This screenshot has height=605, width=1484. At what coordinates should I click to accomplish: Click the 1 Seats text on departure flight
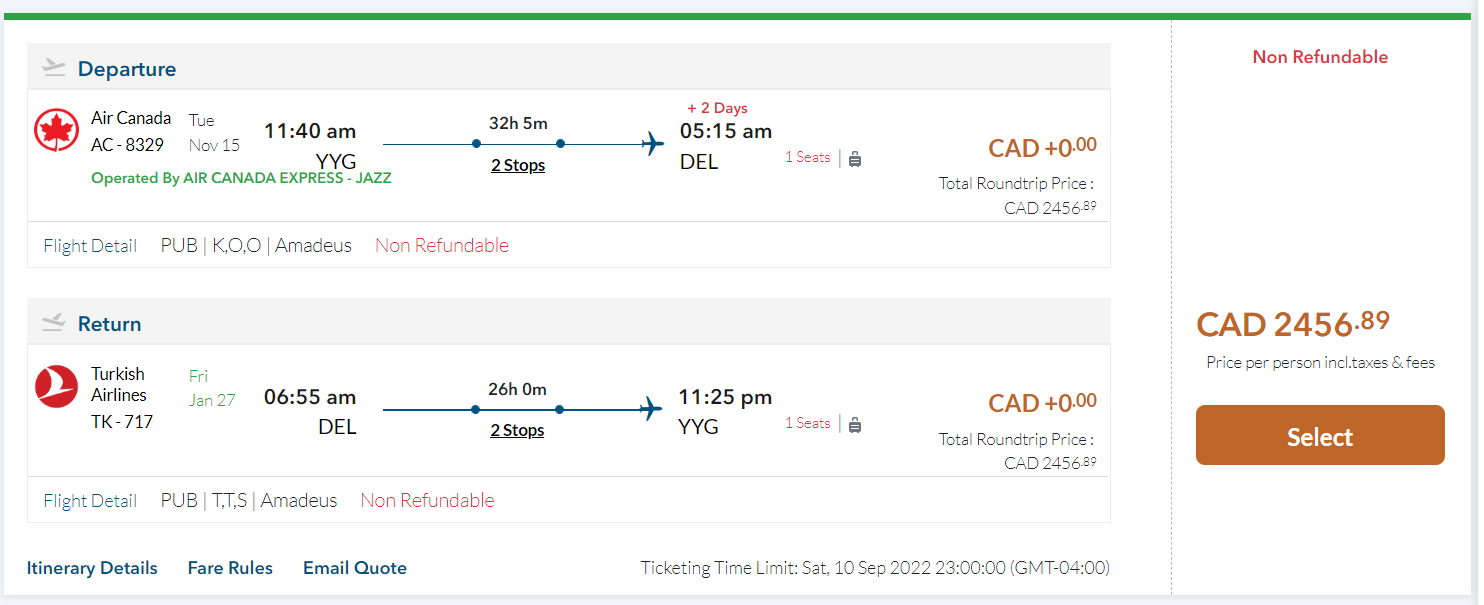click(x=808, y=157)
